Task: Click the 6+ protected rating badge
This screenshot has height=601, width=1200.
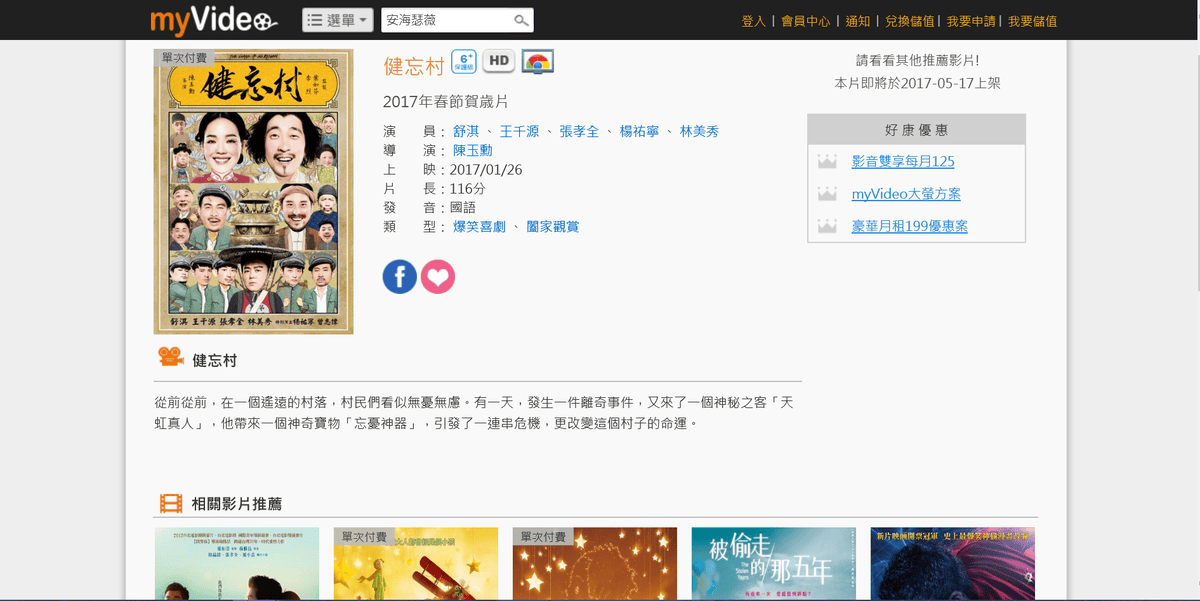Action: (x=463, y=62)
